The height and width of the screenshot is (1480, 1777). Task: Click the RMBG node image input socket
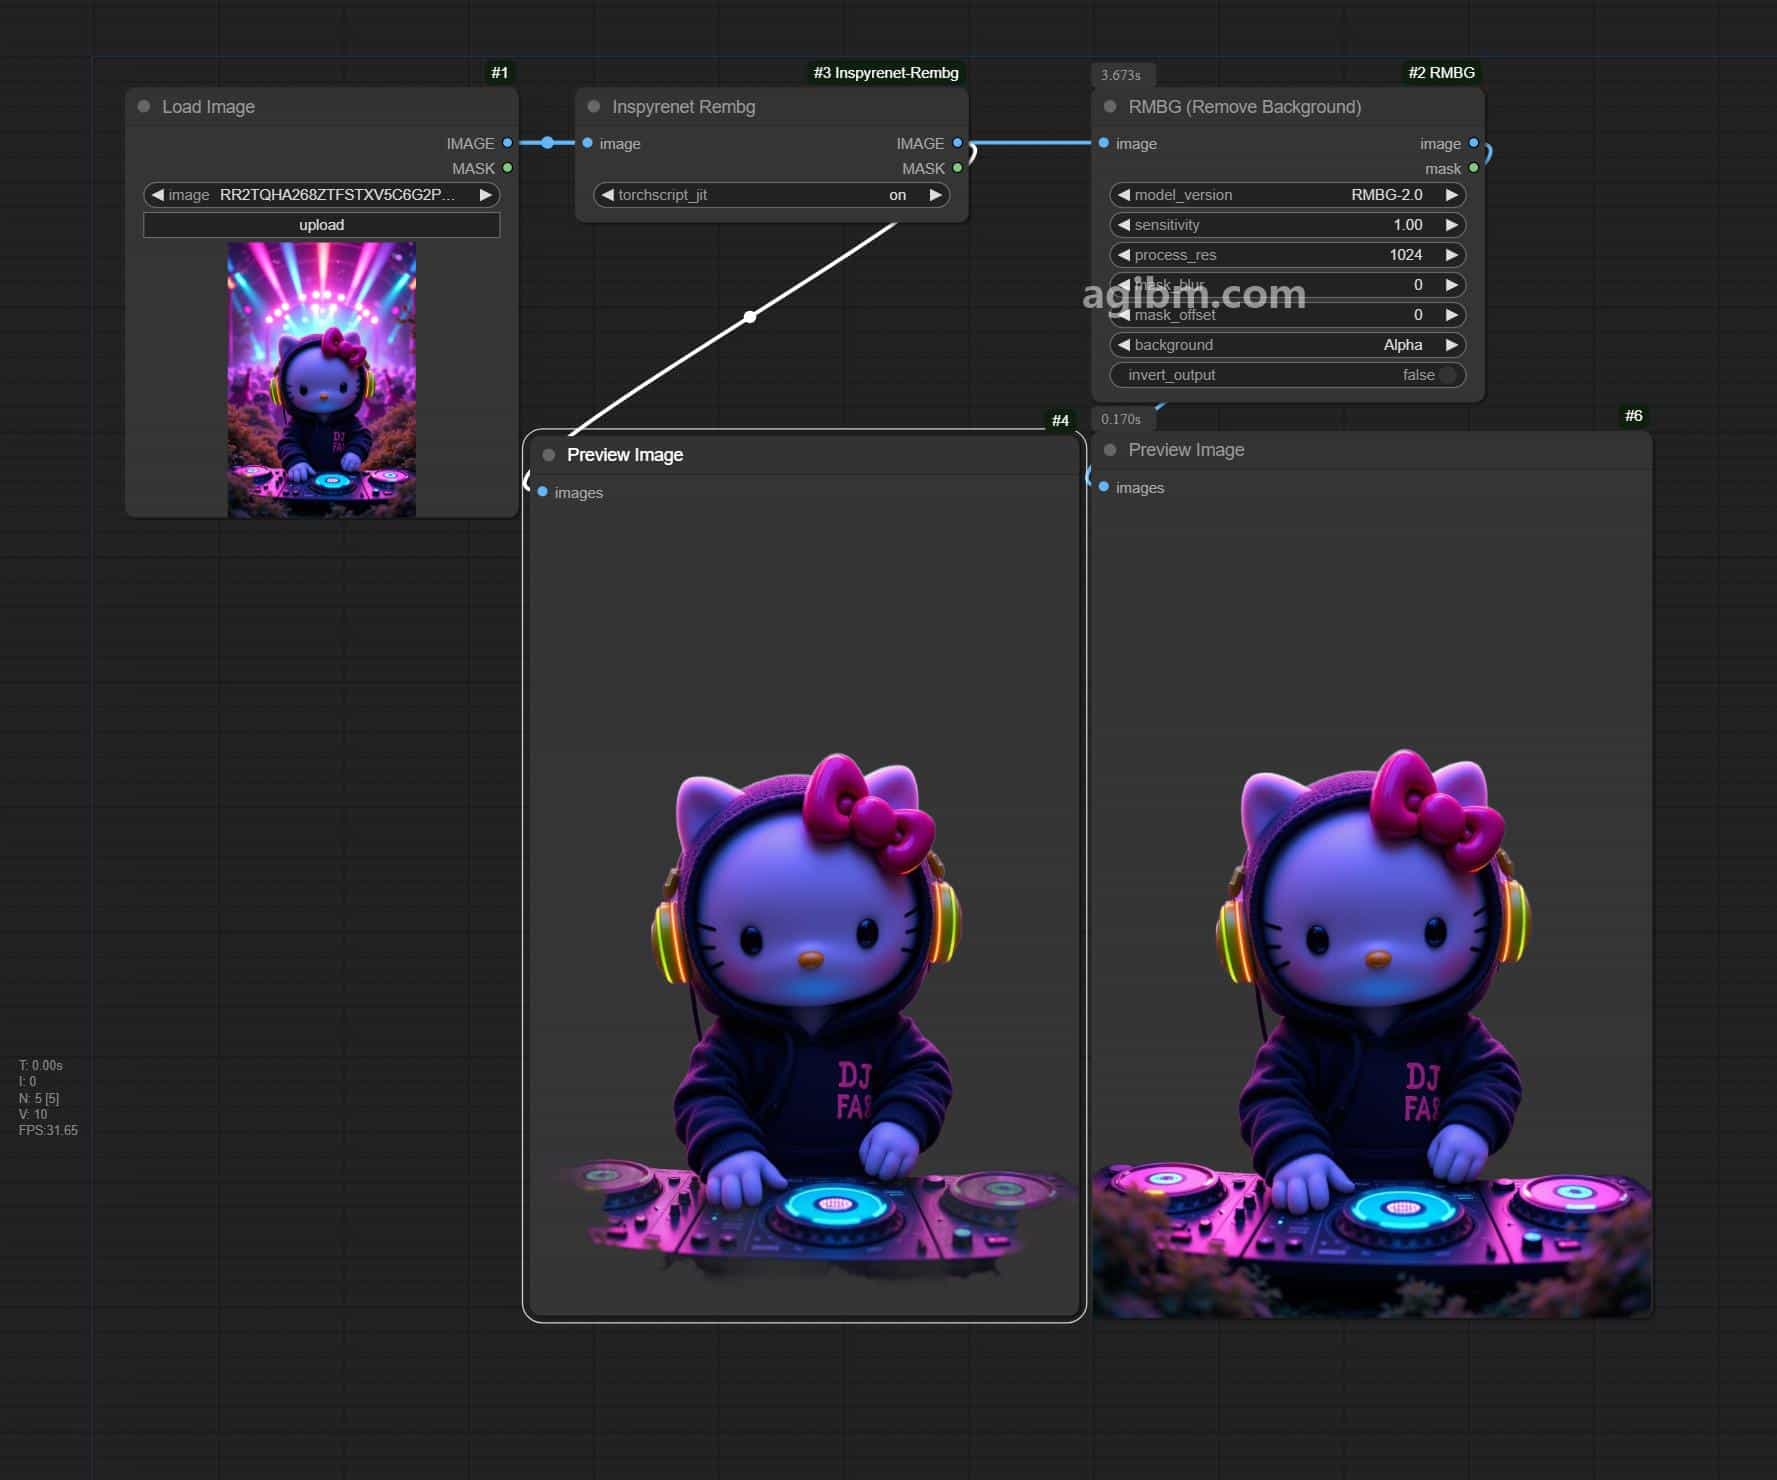coord(1104,143)
